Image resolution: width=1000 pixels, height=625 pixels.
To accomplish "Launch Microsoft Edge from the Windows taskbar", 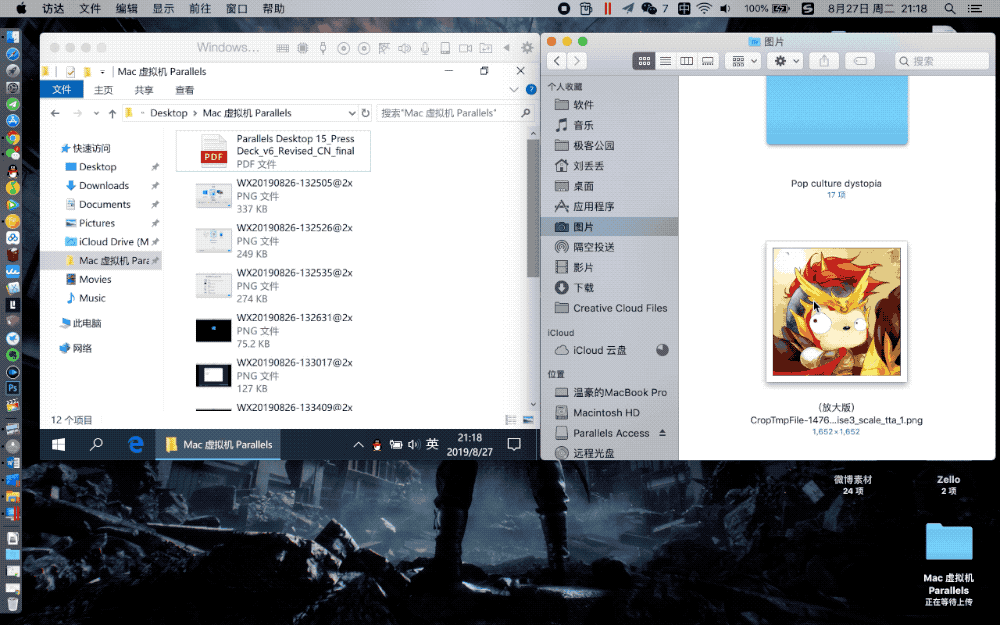I will 136,444.
